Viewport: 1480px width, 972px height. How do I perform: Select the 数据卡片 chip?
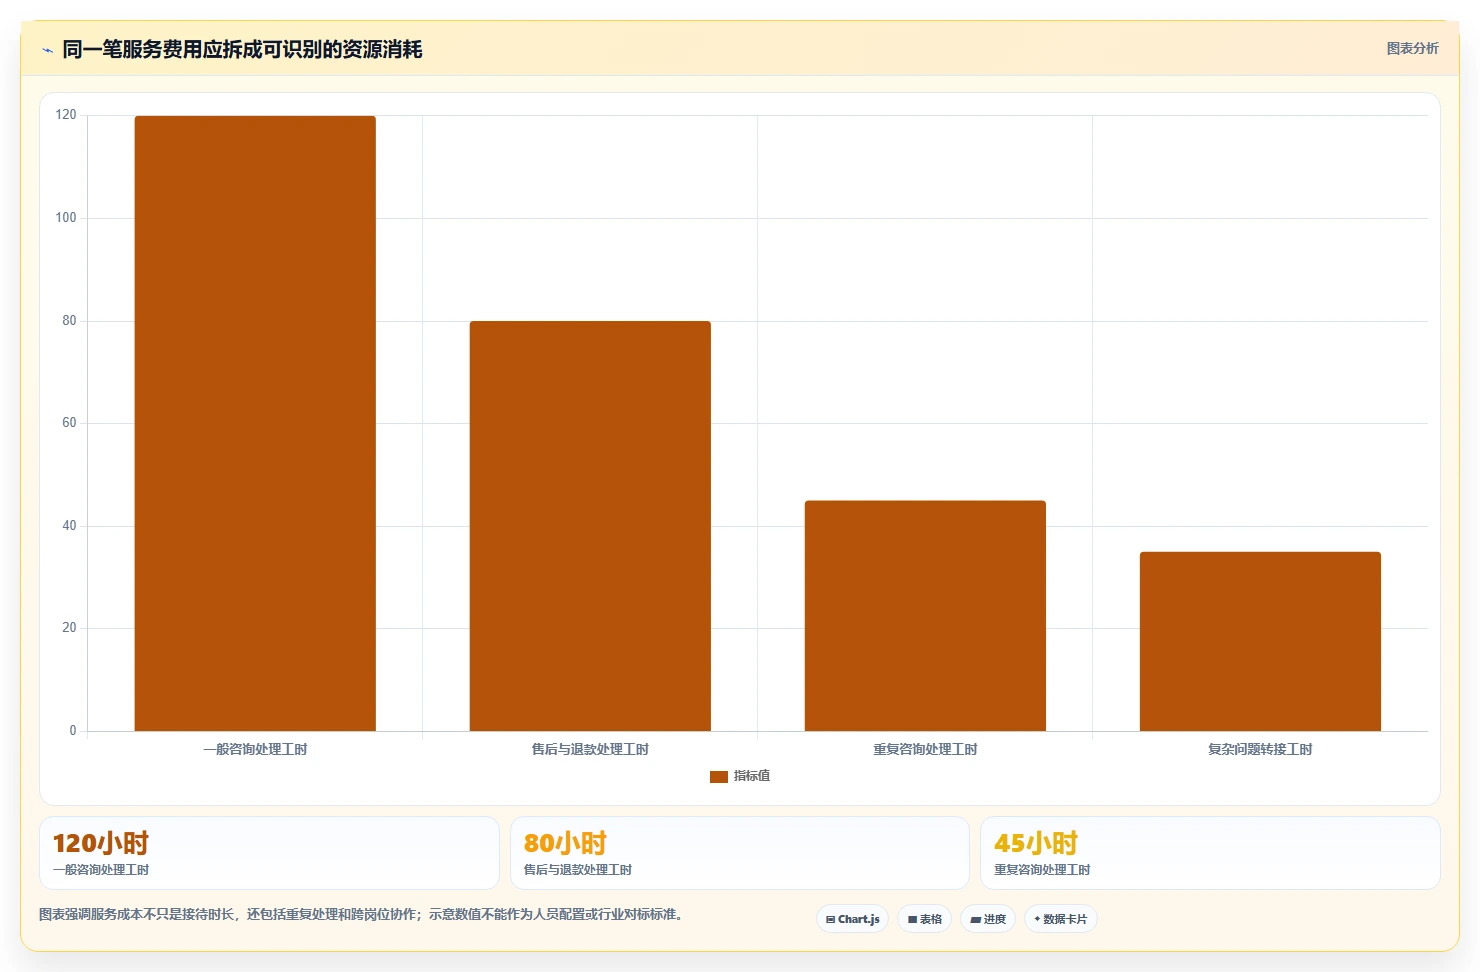coord(1060,919)
